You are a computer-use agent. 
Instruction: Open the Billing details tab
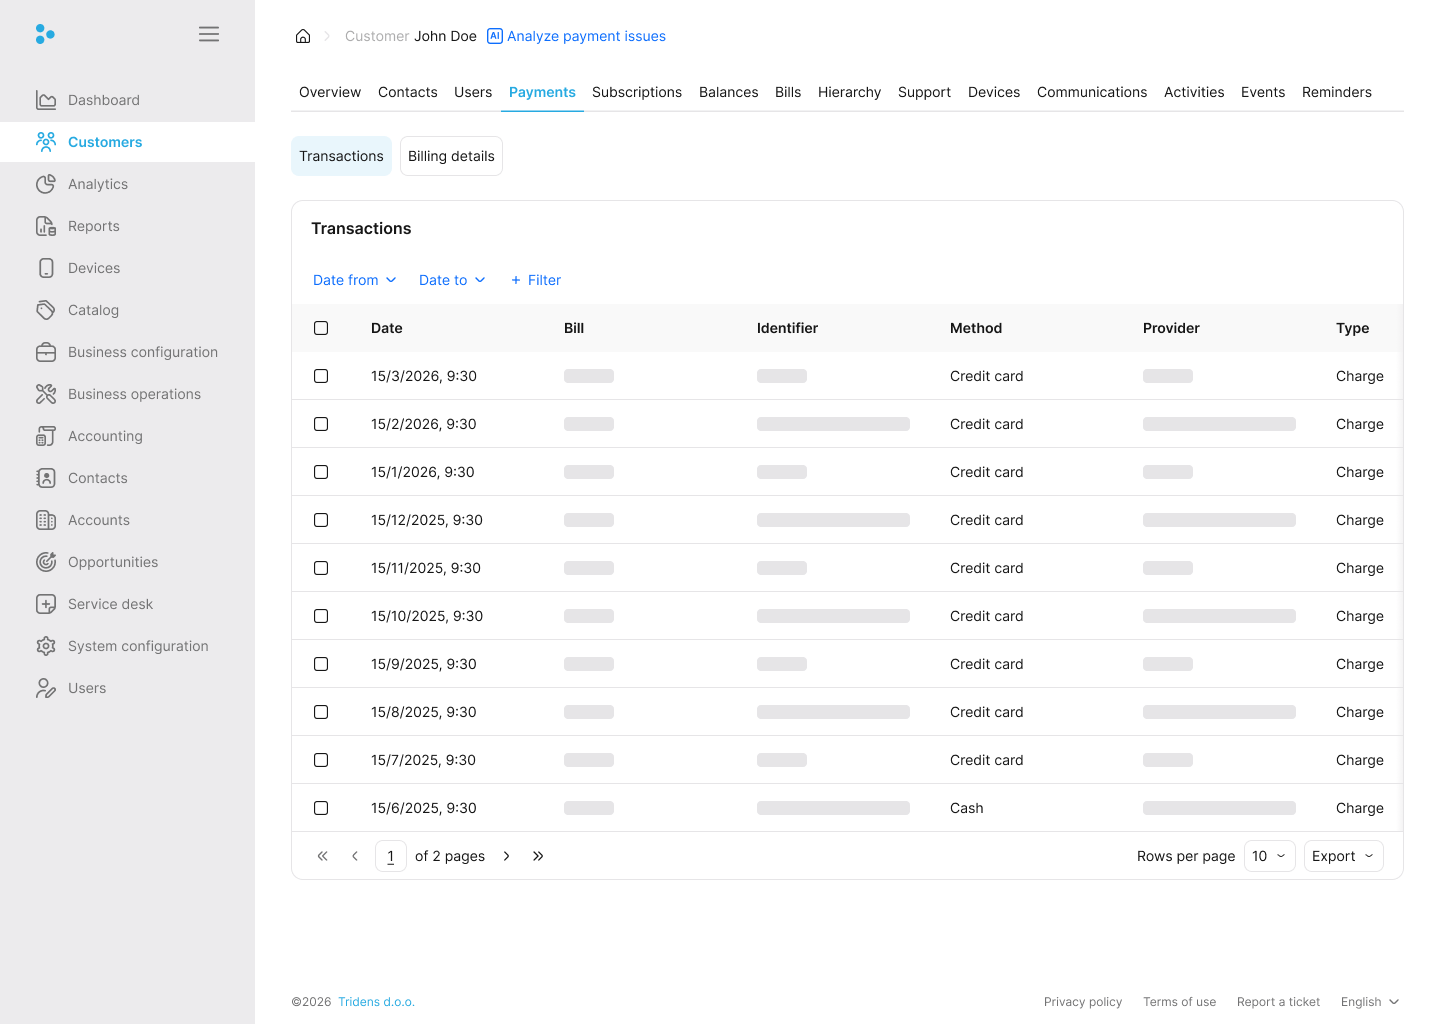coord(451,156)
